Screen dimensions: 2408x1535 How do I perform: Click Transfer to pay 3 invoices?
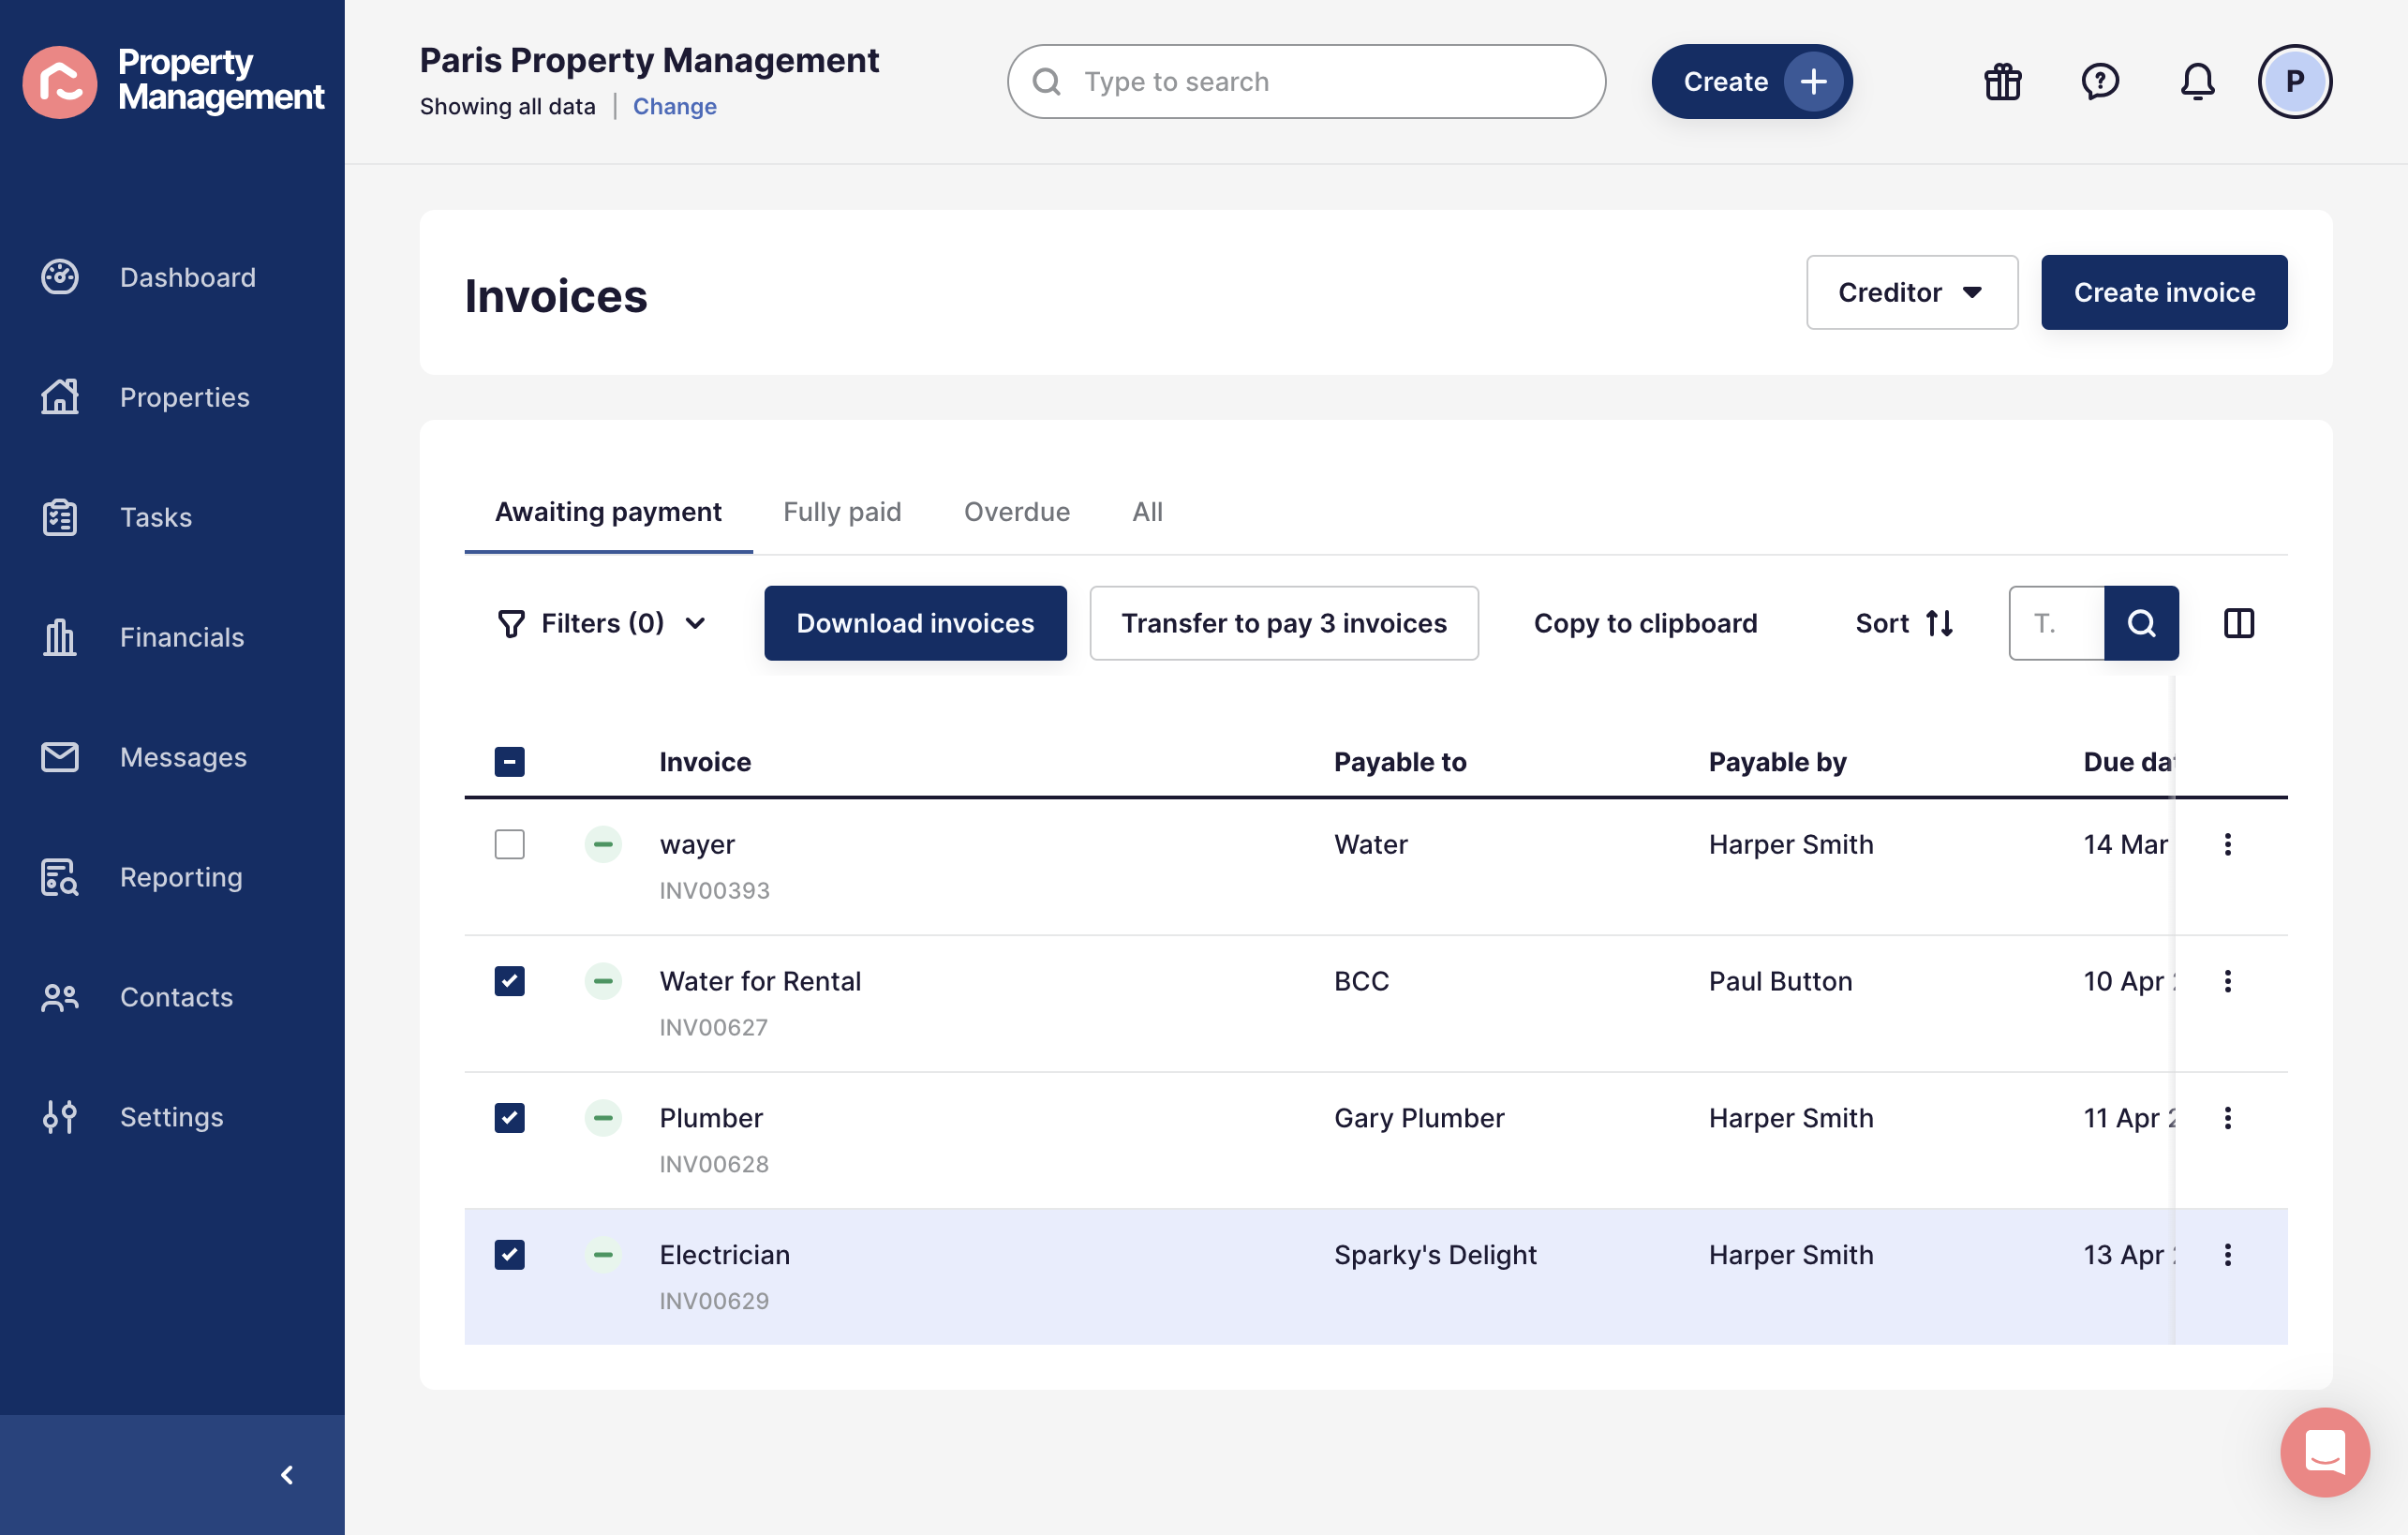[1284, 623]
